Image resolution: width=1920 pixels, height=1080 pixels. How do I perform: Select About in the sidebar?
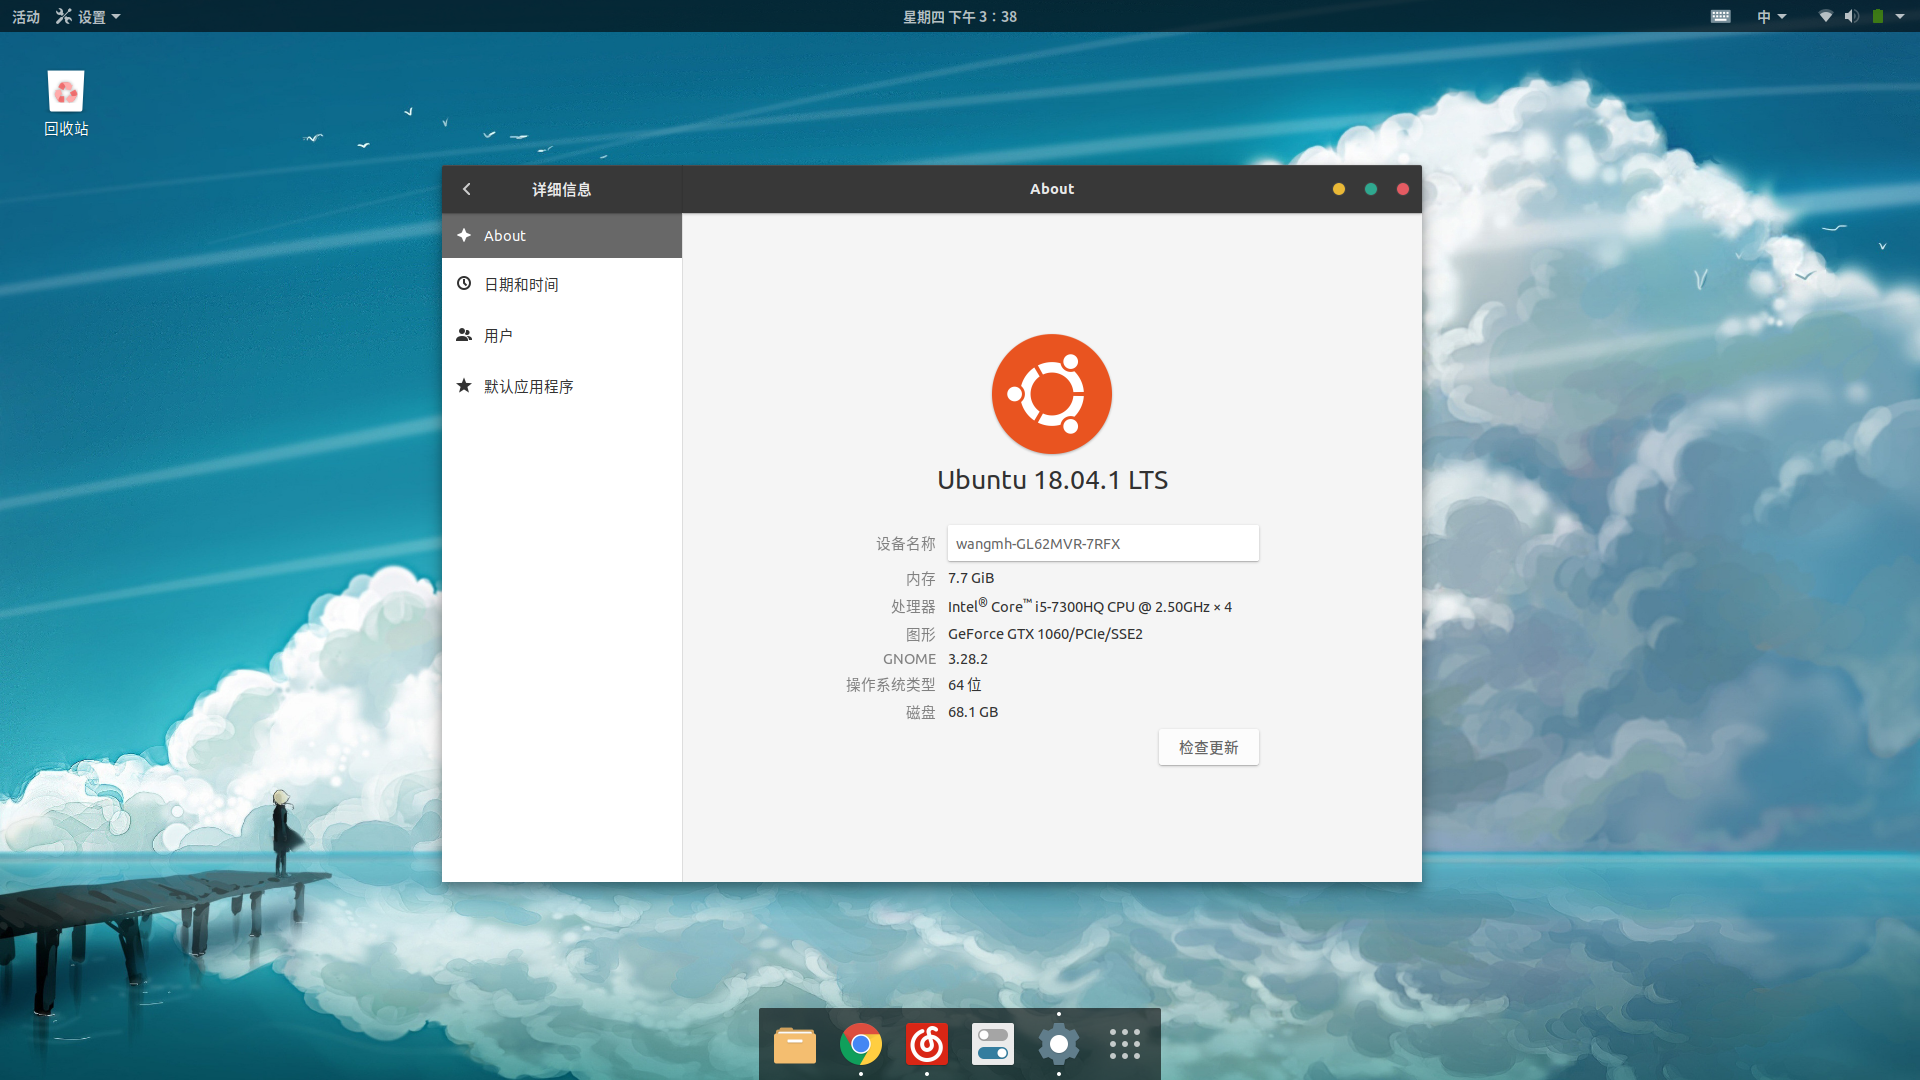(562, 236)
